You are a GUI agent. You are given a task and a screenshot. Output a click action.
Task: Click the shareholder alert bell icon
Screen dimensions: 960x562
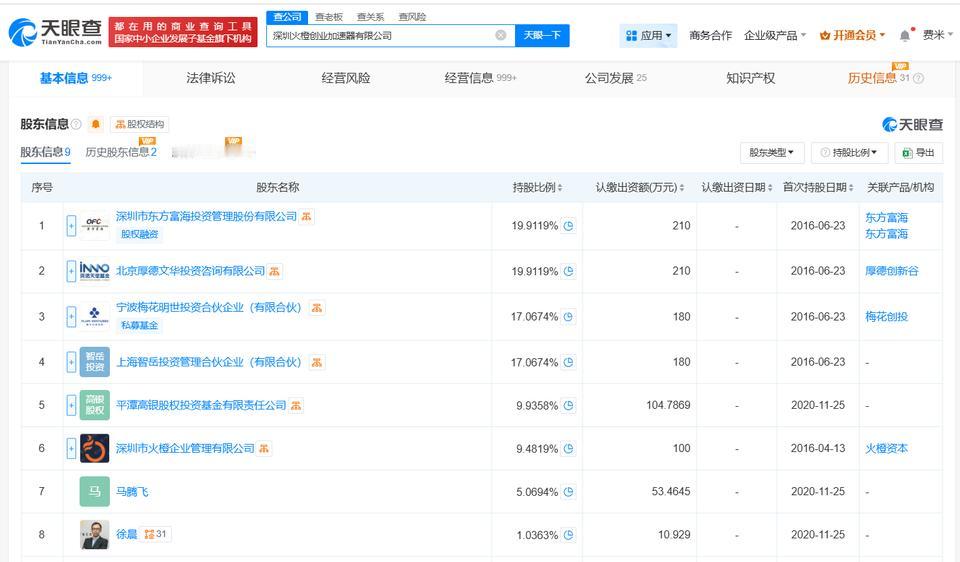pyautogui.click(x=96, y=124)
